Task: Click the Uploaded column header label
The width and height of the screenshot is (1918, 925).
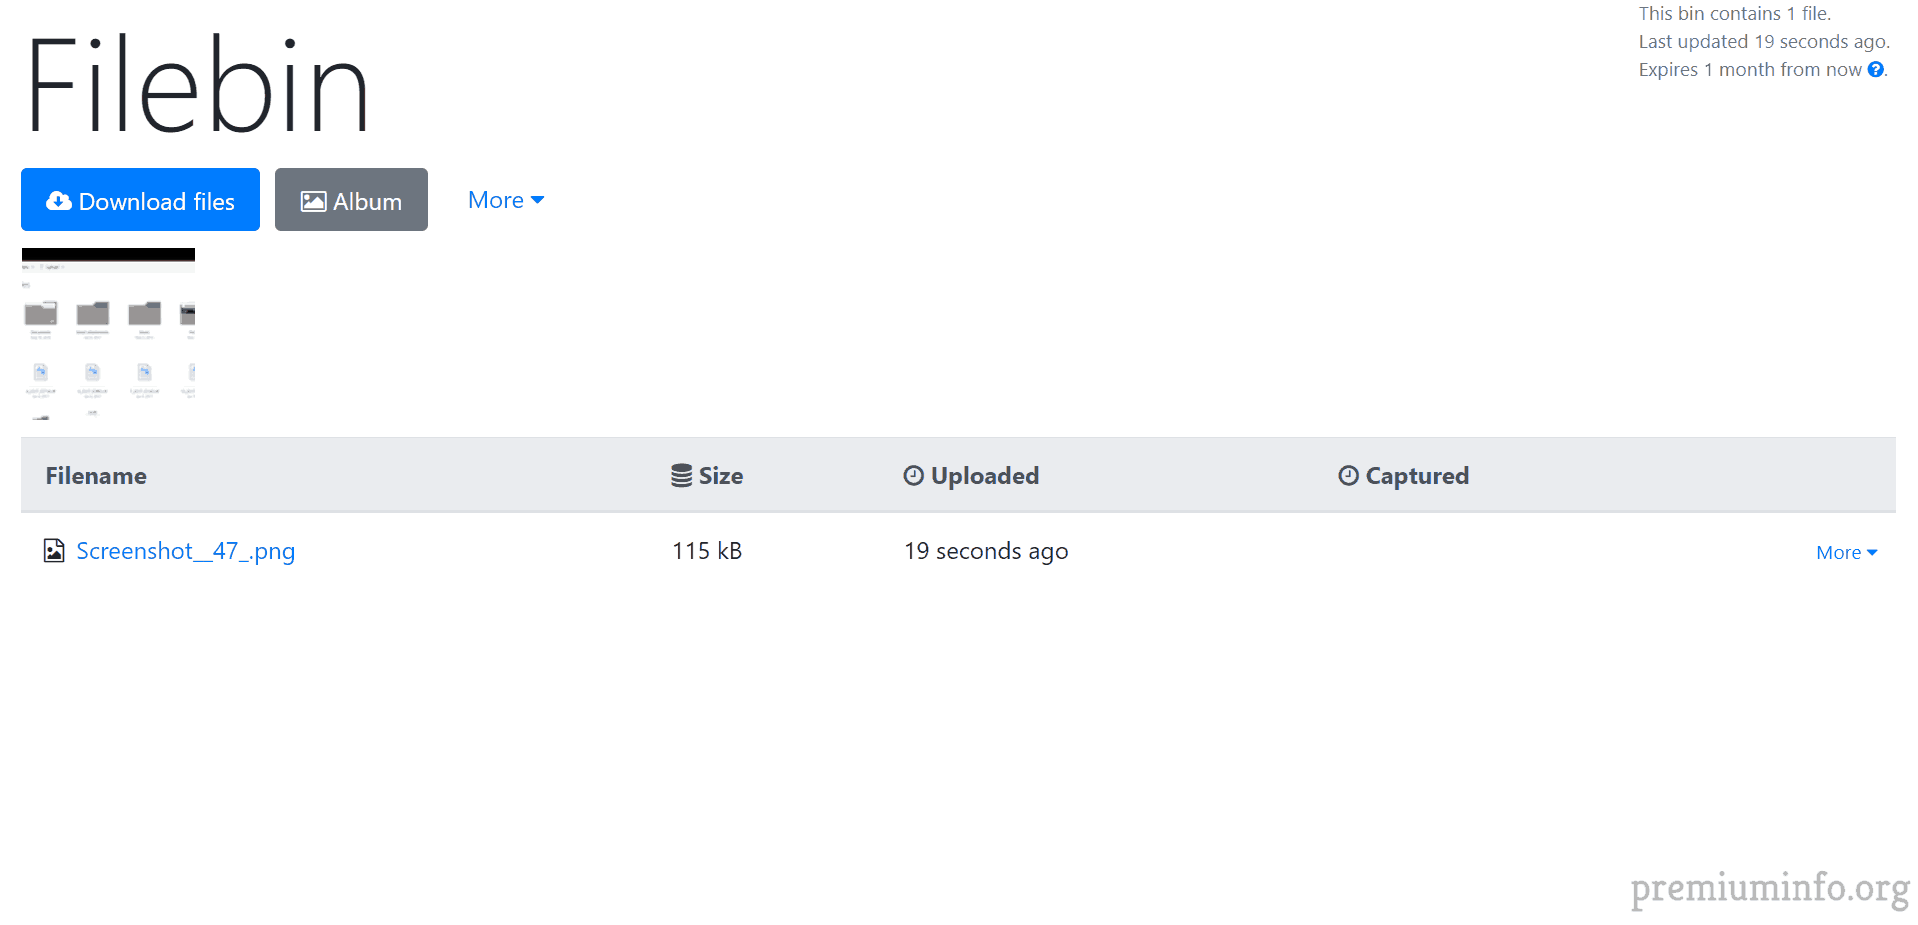Action: [x=985, y=476]
